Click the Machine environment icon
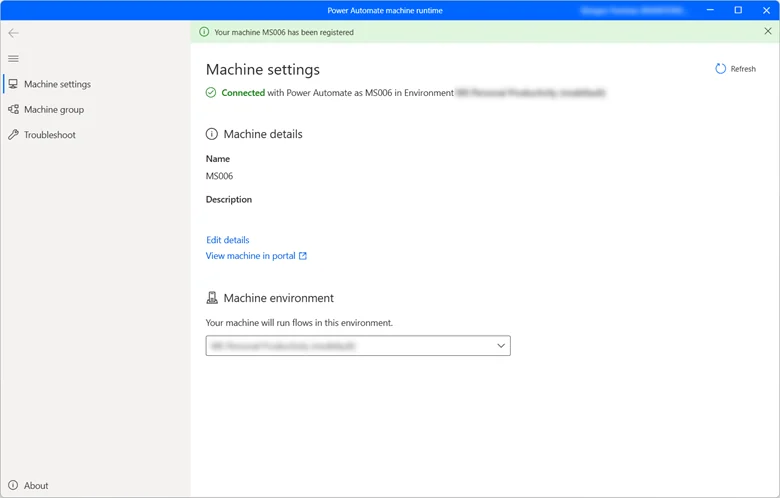 click(212, 298)
